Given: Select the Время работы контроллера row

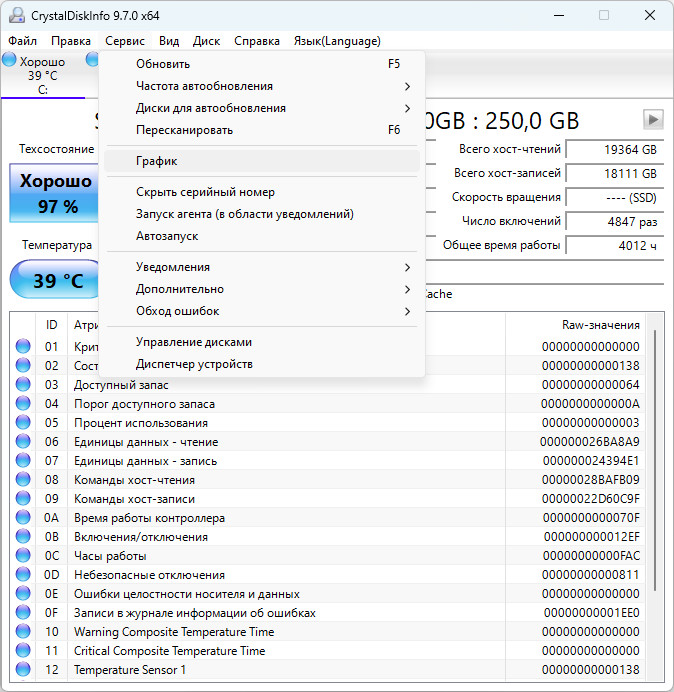Looking at the screenshot, I should (327, 517).
